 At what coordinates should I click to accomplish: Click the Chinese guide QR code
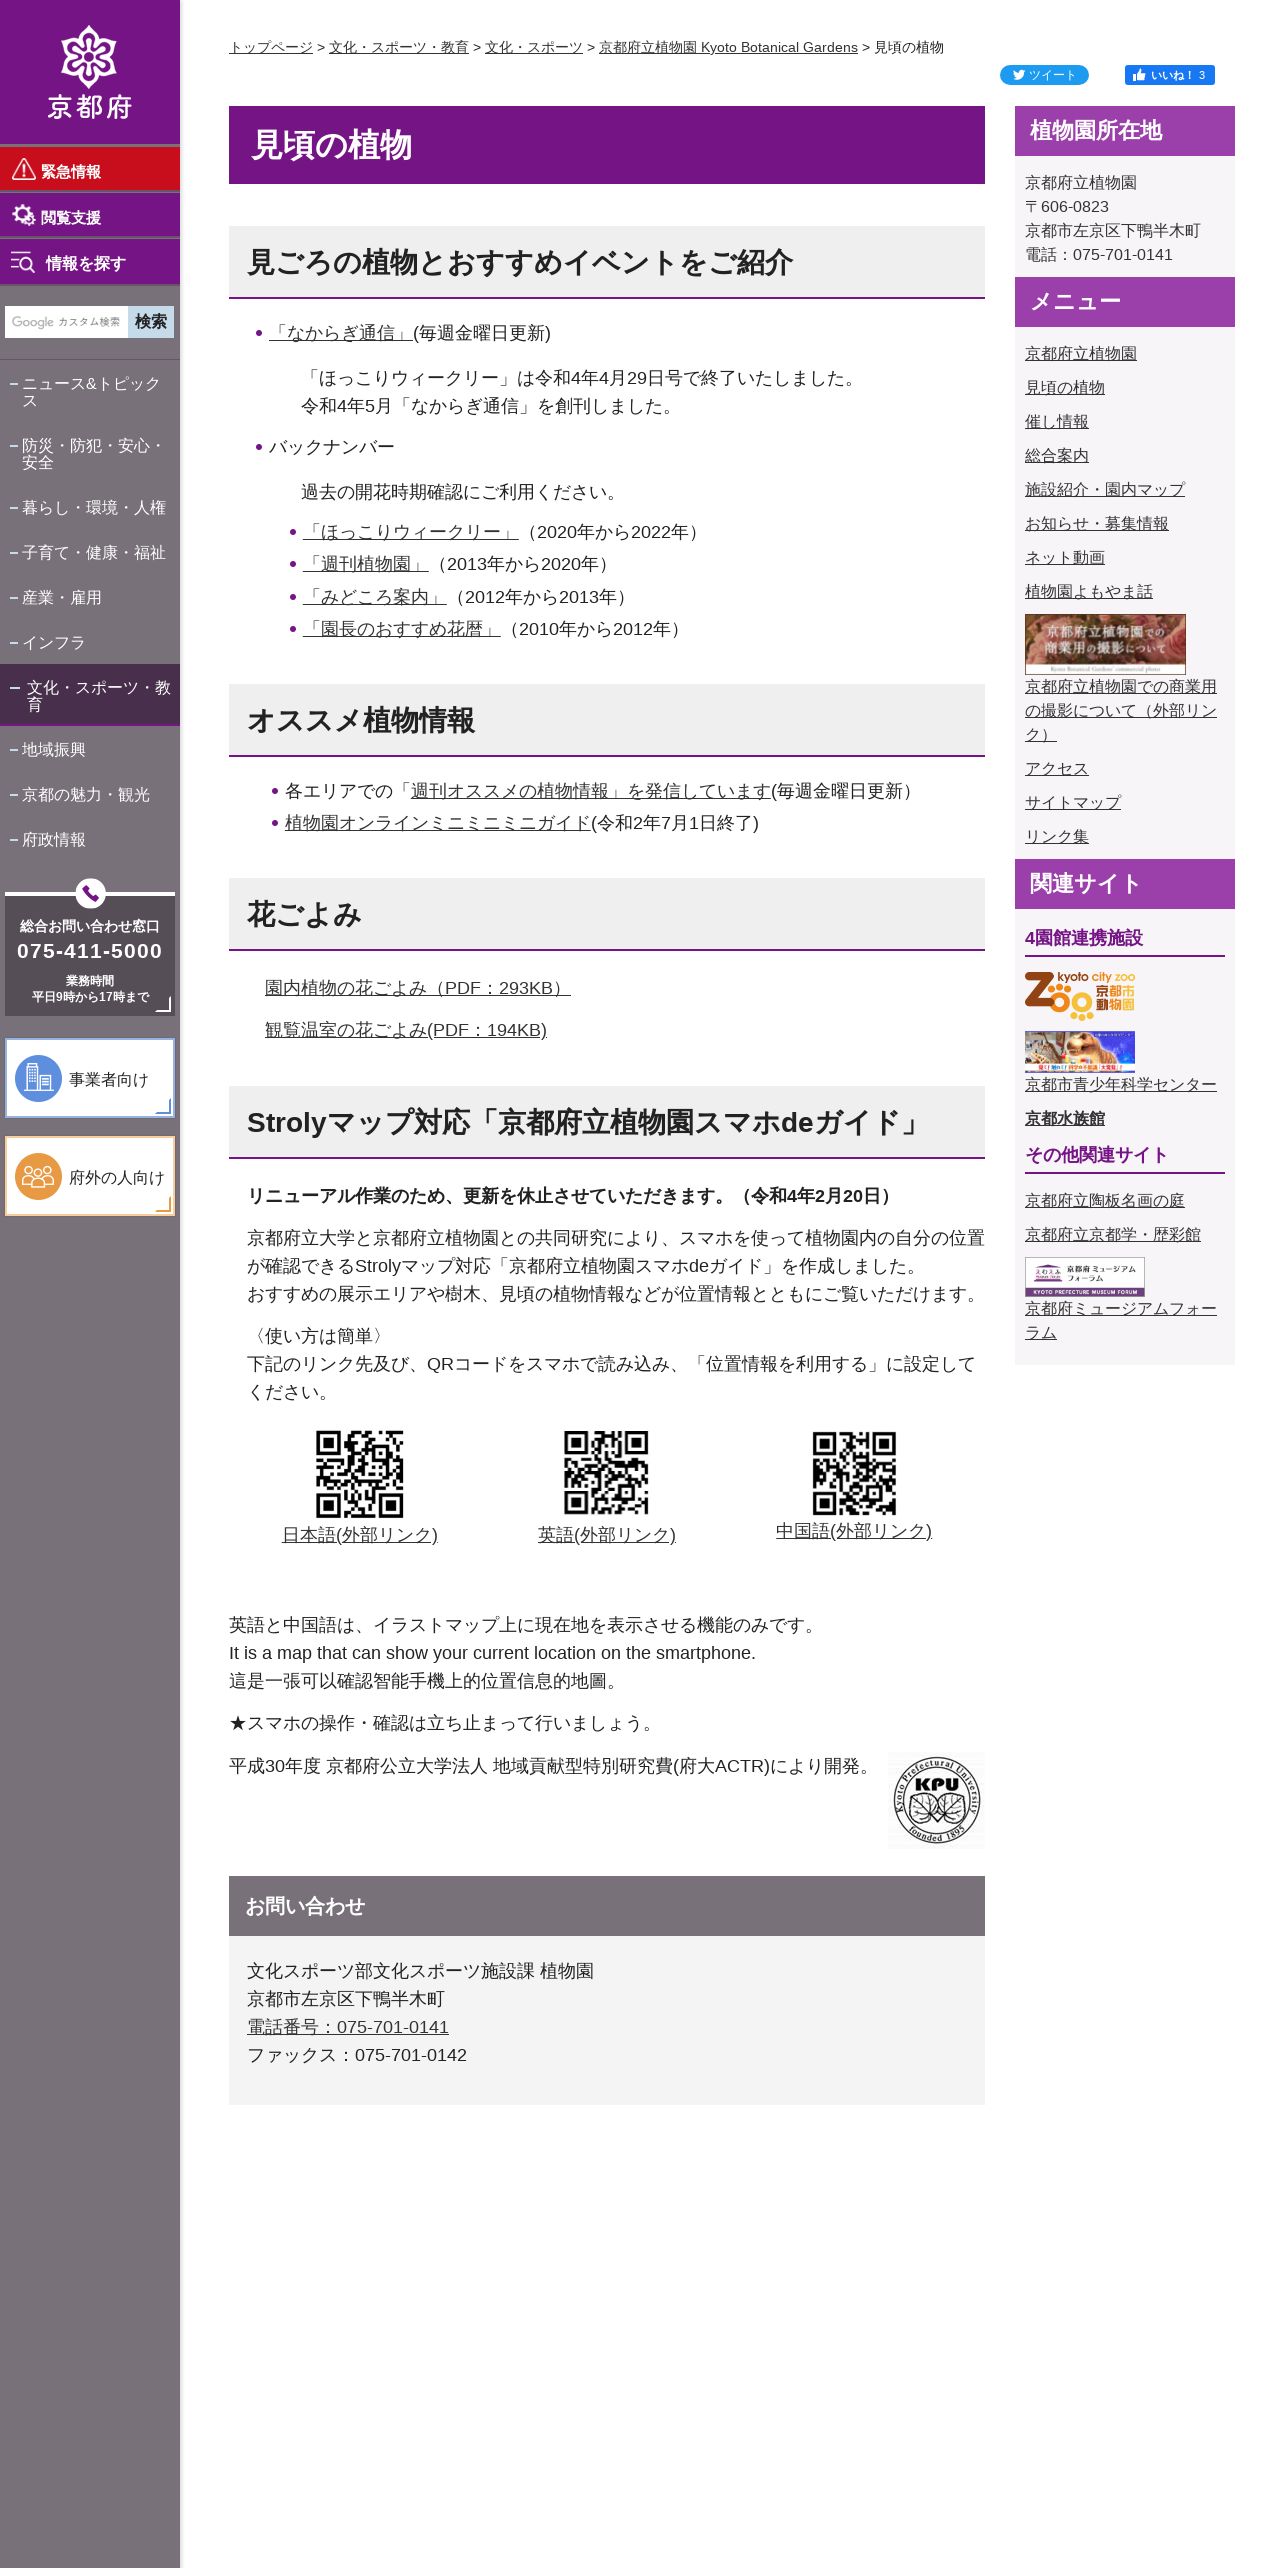(854, 1473)
